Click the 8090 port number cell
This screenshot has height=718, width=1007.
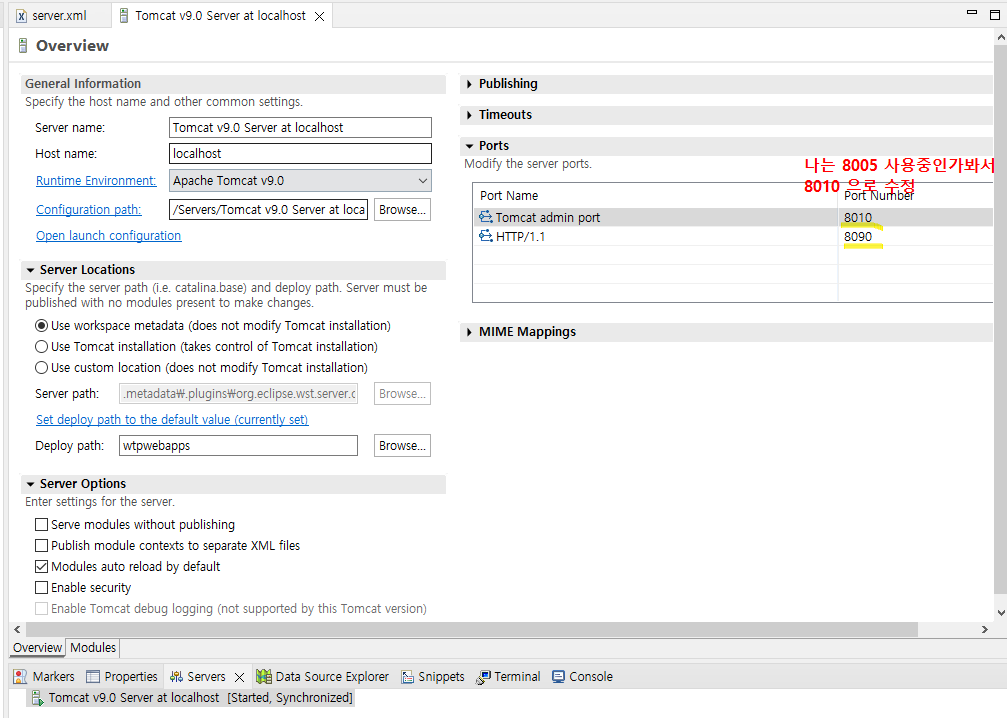[x=858, y=236]
